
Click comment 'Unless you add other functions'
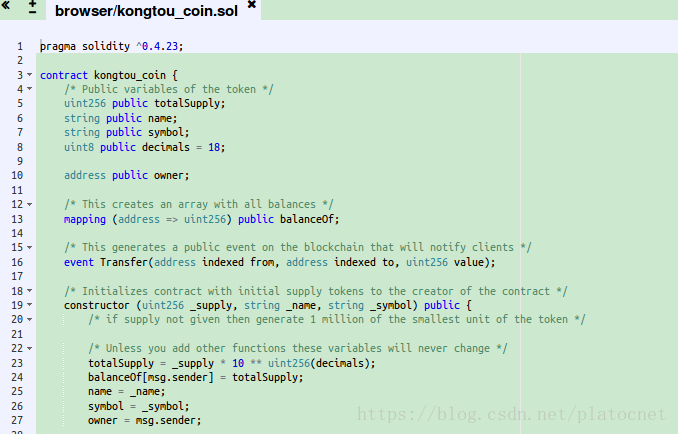click(189, 348)
